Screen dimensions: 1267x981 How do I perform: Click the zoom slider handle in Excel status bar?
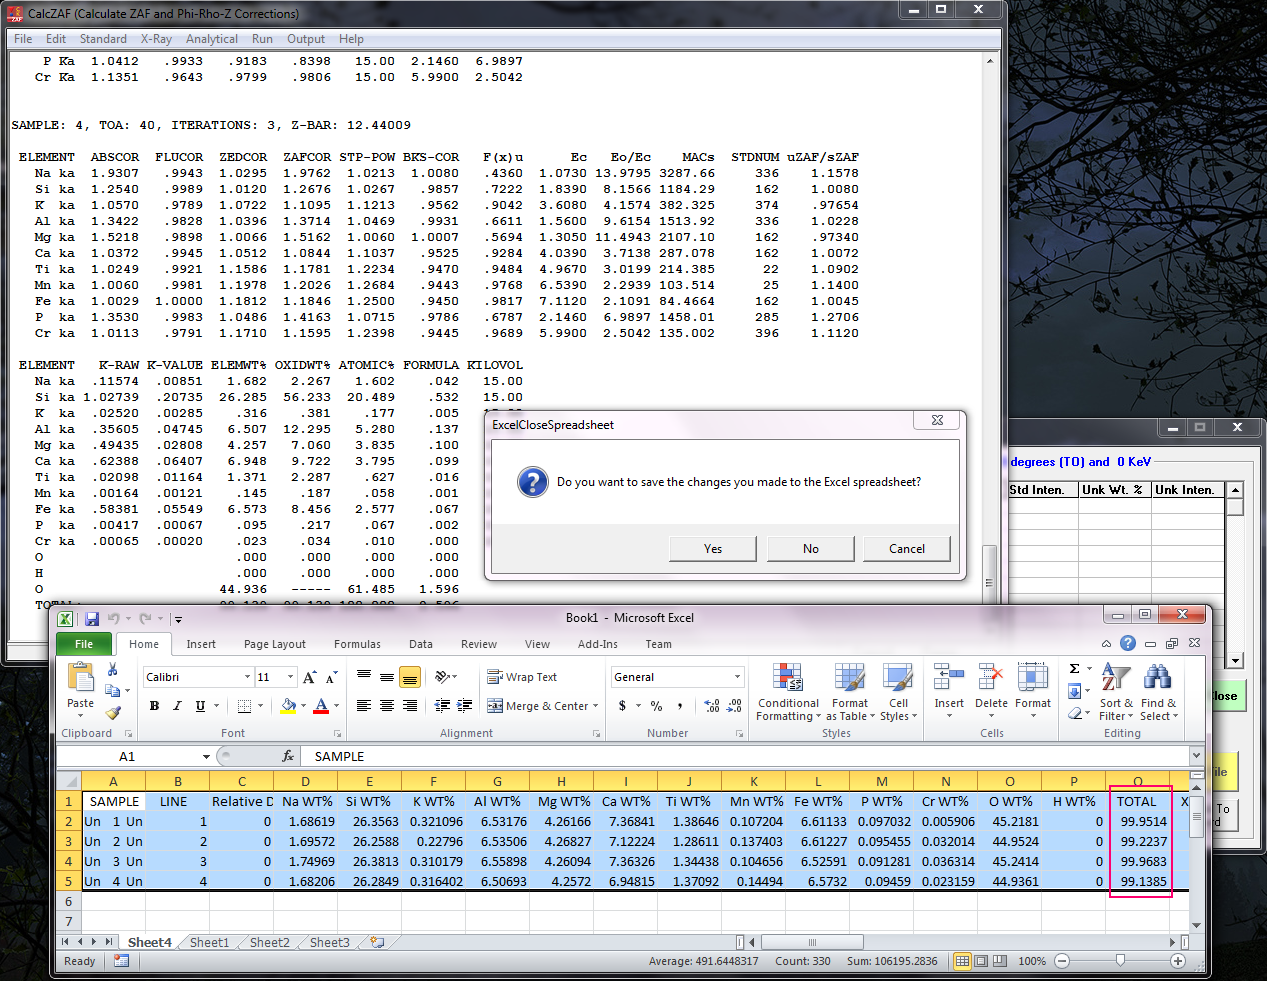tap(1120, 961)
